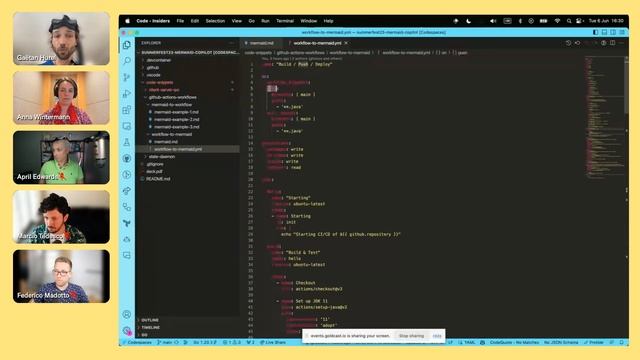This screenshot has height=360, width=640.
Task: Click Live Share in the status bar
Action: tap(273, 342)
